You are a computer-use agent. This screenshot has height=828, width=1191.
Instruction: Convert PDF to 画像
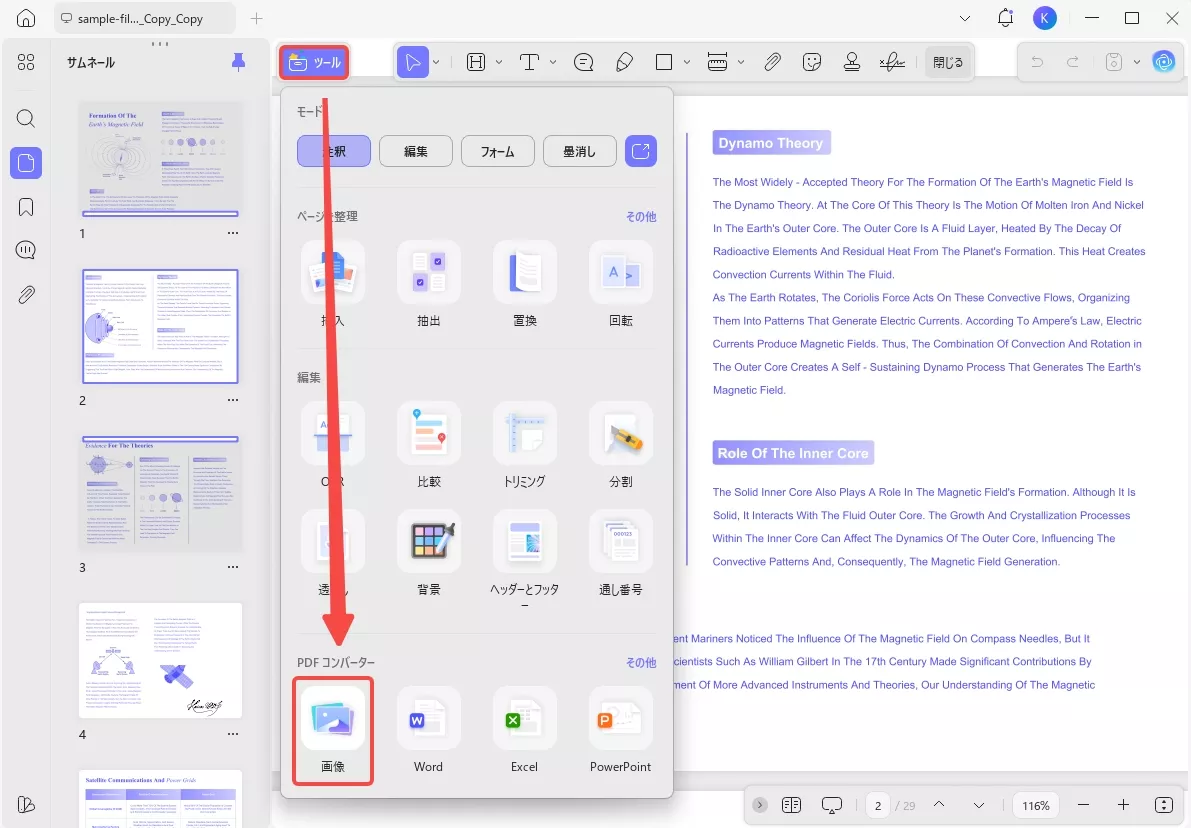(x=333, y=731)
